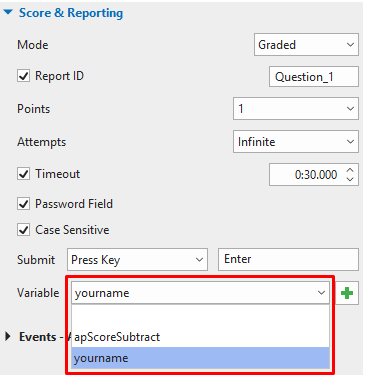366x378 pixels.
Task: Disable the Password Field checkbox
Action: pos(23,204)
